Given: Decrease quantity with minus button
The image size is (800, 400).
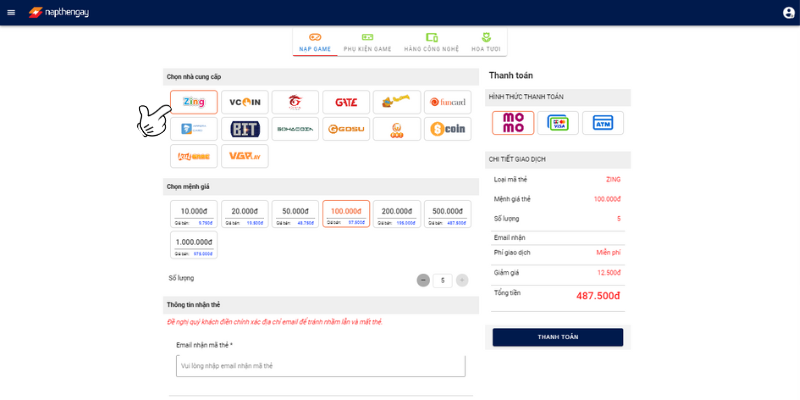Looking at the screenshot, I should click(423, 280).
